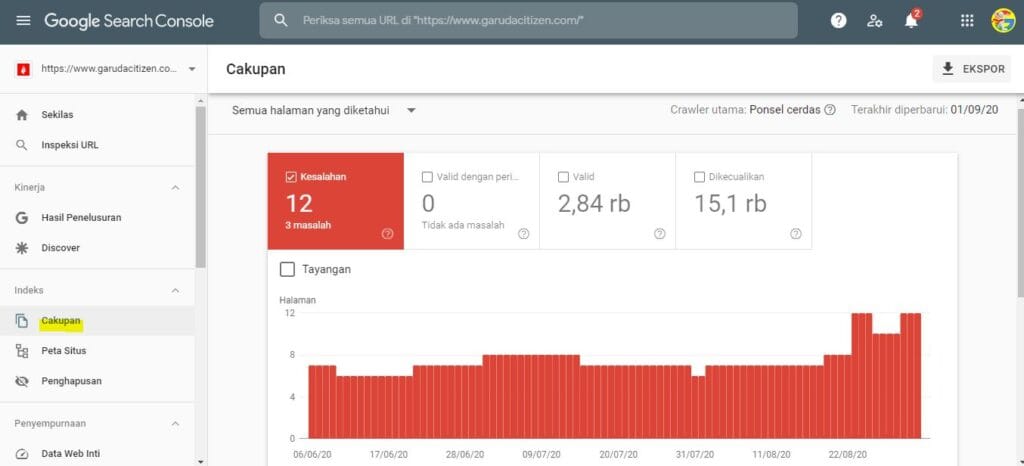Open Inspeksi URL menu item
Screen dimensions: 1024x466
pyautogui.click(x=97, y=146)
